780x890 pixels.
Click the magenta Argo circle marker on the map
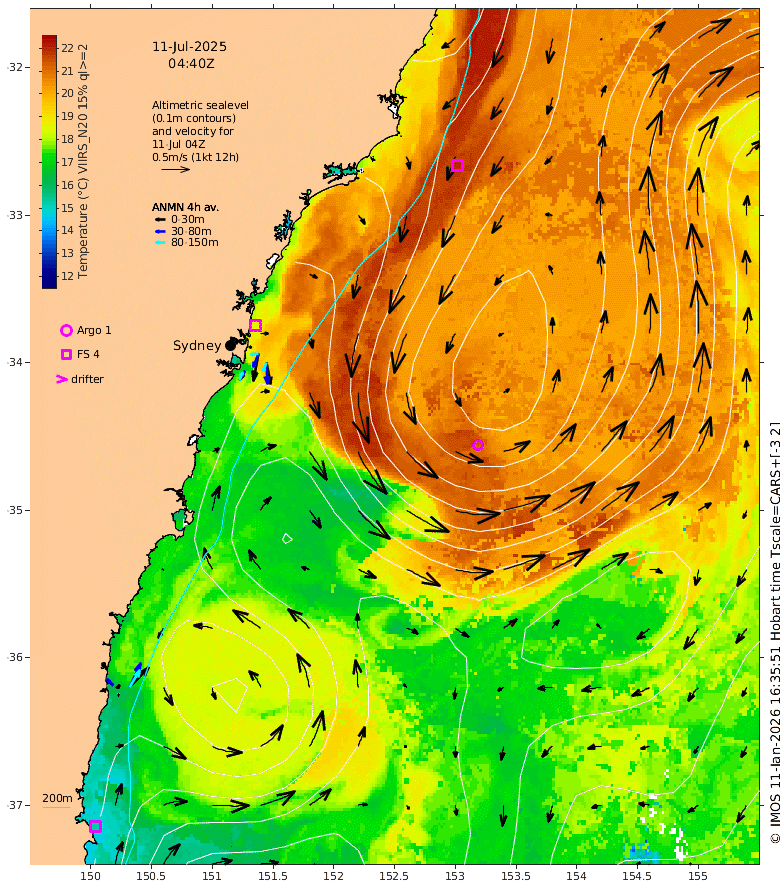tap(478, 445)
